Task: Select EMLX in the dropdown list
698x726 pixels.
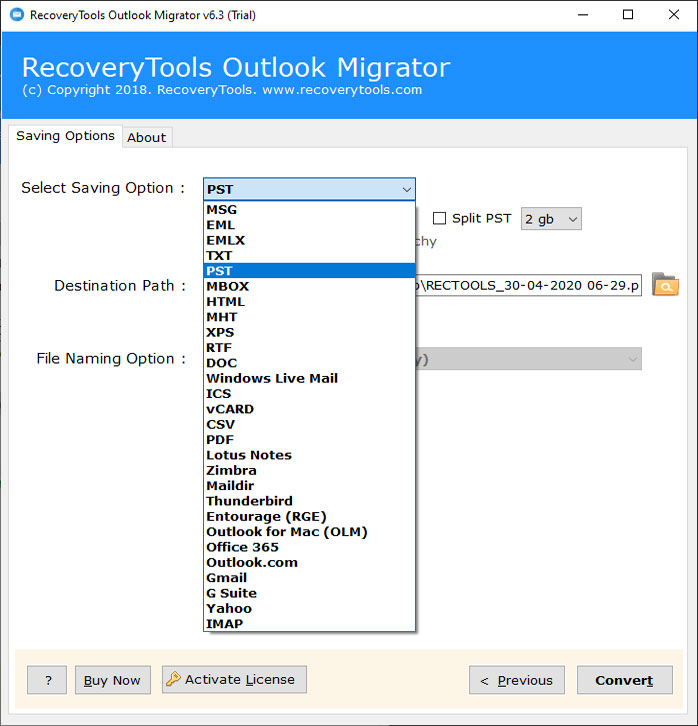Action: pos(309,240)
